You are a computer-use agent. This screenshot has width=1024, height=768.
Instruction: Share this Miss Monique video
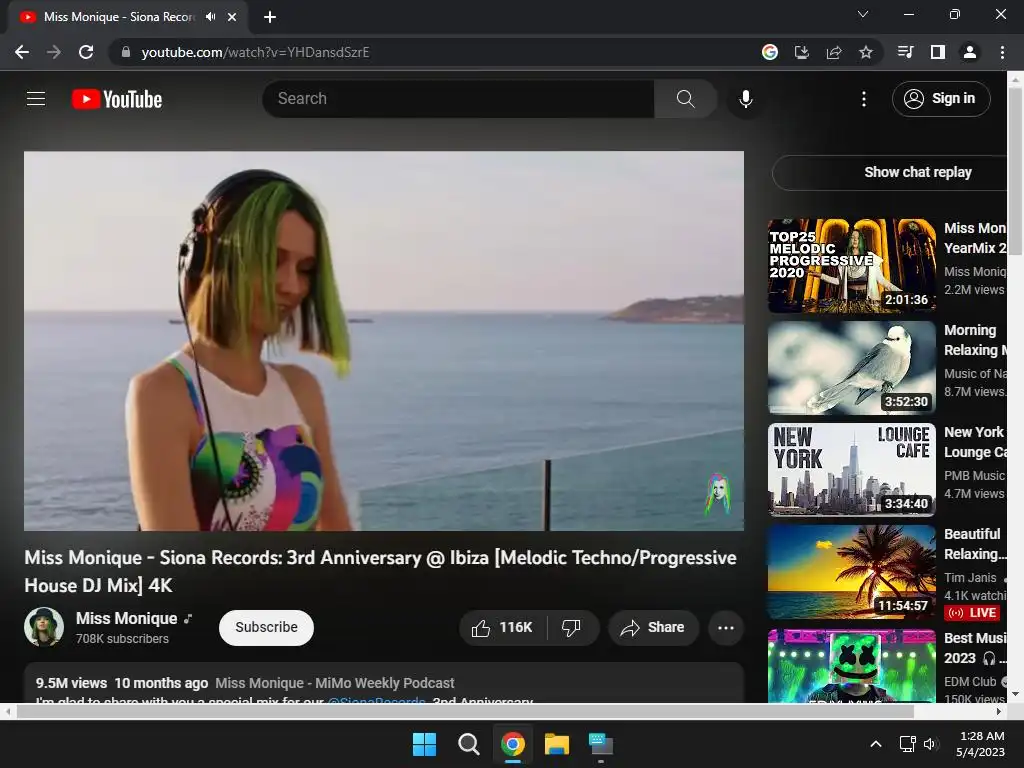[x=653, y=628]
